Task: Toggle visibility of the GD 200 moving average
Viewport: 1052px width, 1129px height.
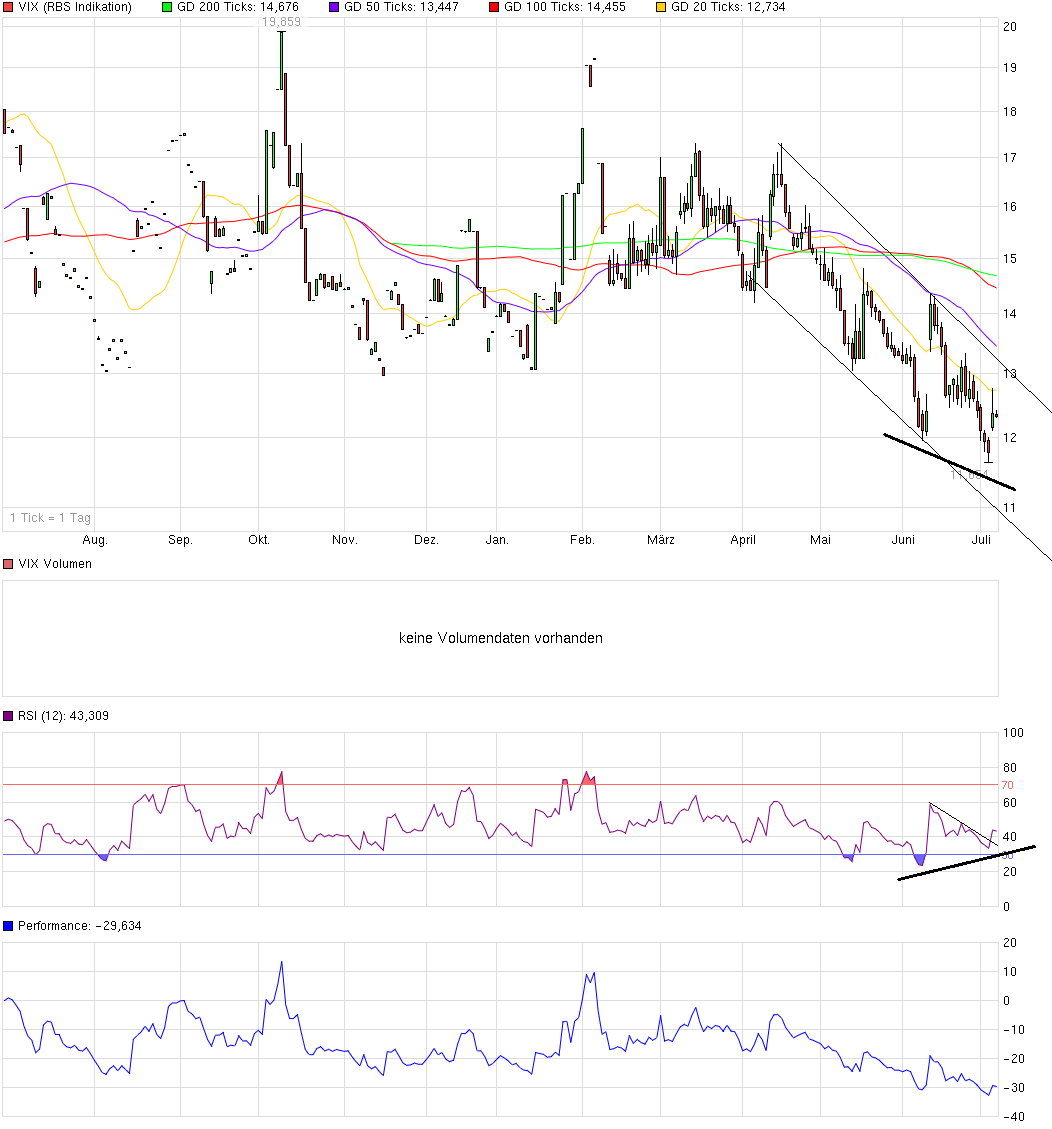Action: 168,7
